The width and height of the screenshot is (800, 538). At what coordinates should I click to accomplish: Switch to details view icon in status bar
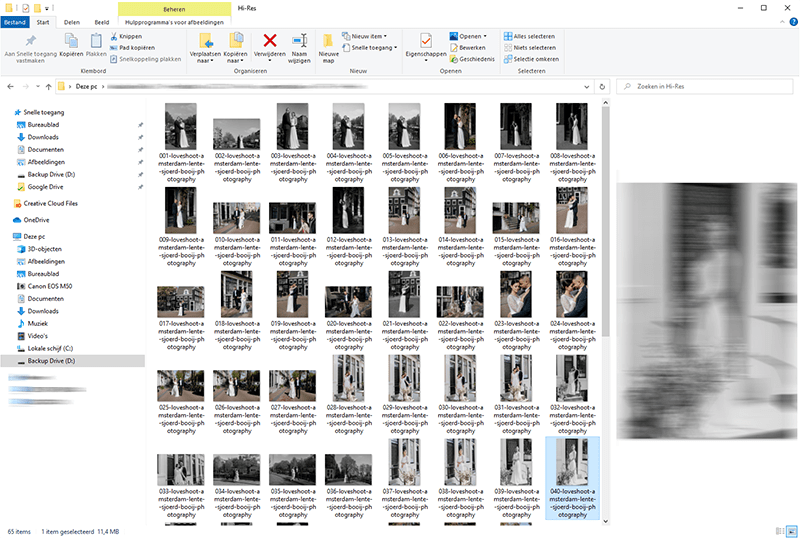coord(780,531)
